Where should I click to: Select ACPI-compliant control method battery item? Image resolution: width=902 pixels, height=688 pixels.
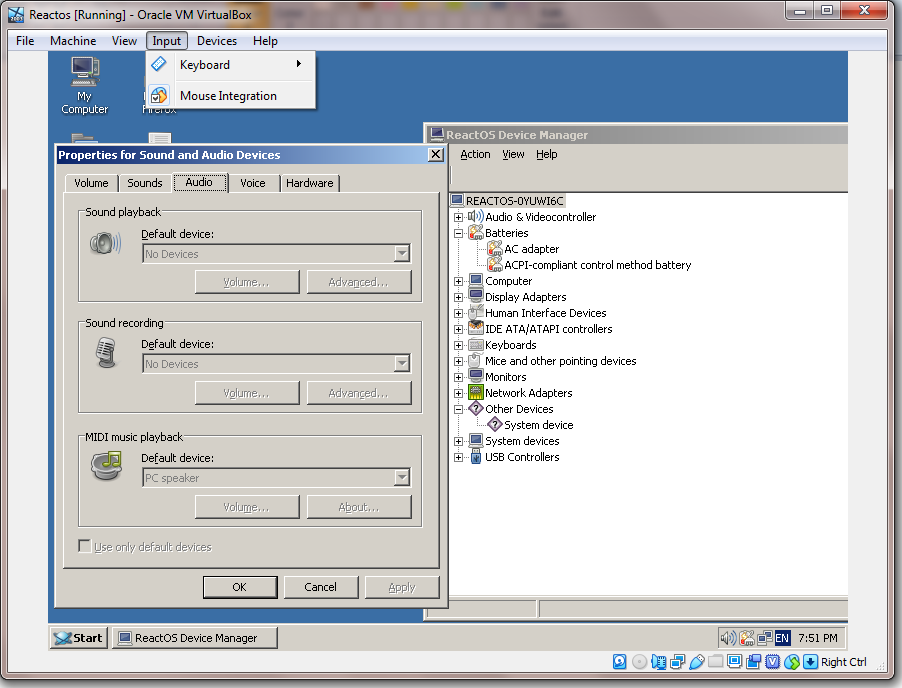(x=597, y=265)
